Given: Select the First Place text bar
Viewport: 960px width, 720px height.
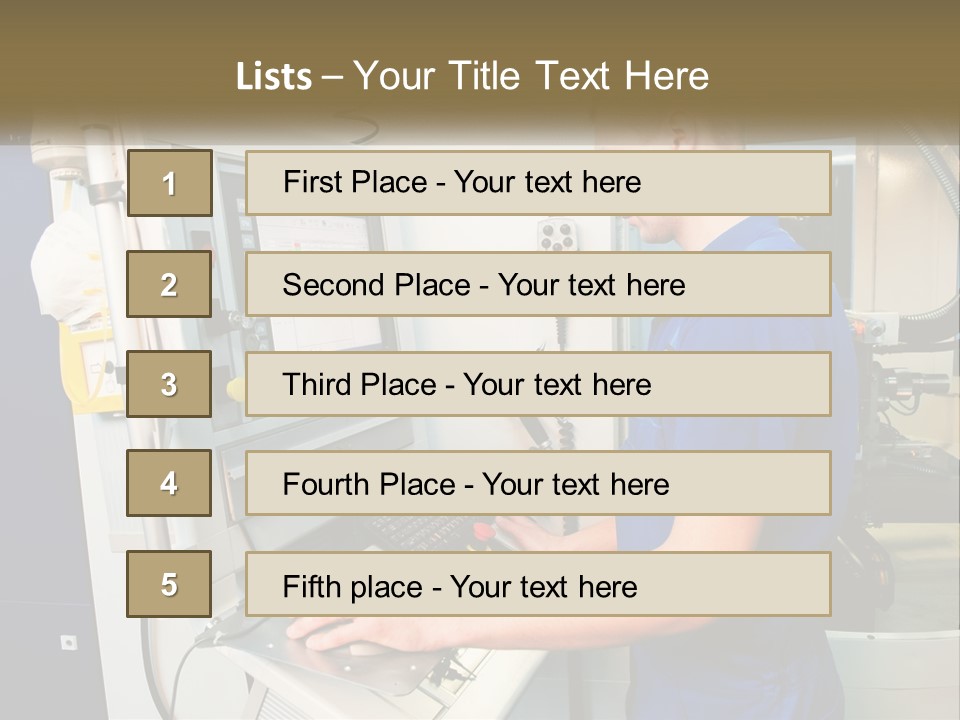Looking at the screenshot, I should tap(538, 183).
